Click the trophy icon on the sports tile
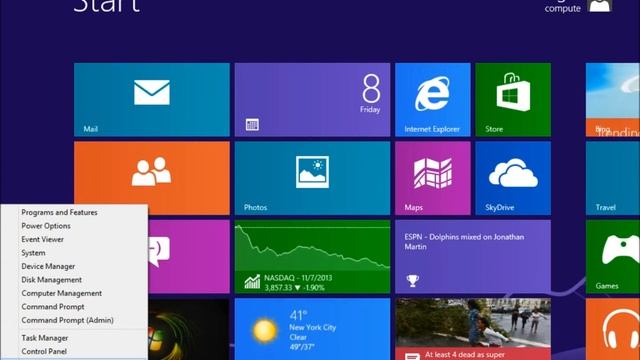640x360 pixels. pos(413,280)
